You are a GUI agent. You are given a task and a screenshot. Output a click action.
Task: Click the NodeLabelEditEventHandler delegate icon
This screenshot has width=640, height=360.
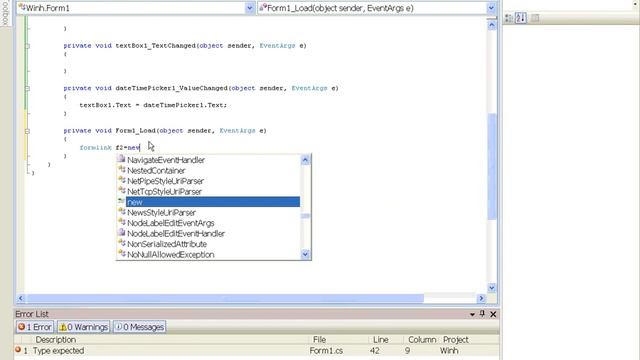121,233
